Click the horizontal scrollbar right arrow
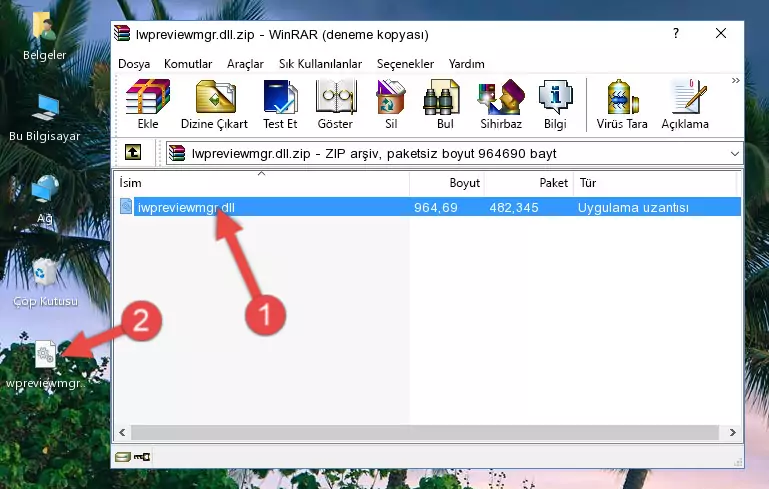The height and width of the screenshot is (489, 769). coord(732,433)
